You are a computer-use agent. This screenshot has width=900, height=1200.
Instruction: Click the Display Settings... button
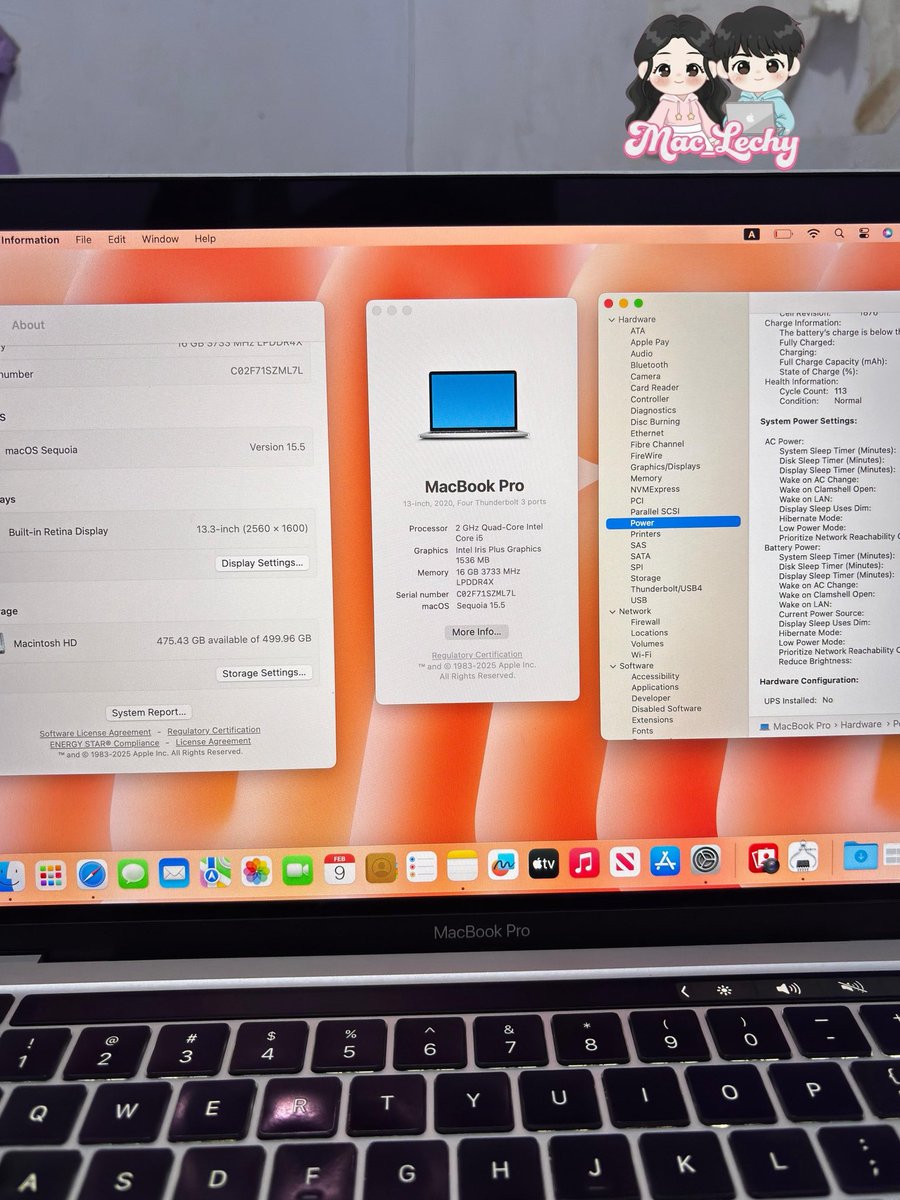[262, 563]
